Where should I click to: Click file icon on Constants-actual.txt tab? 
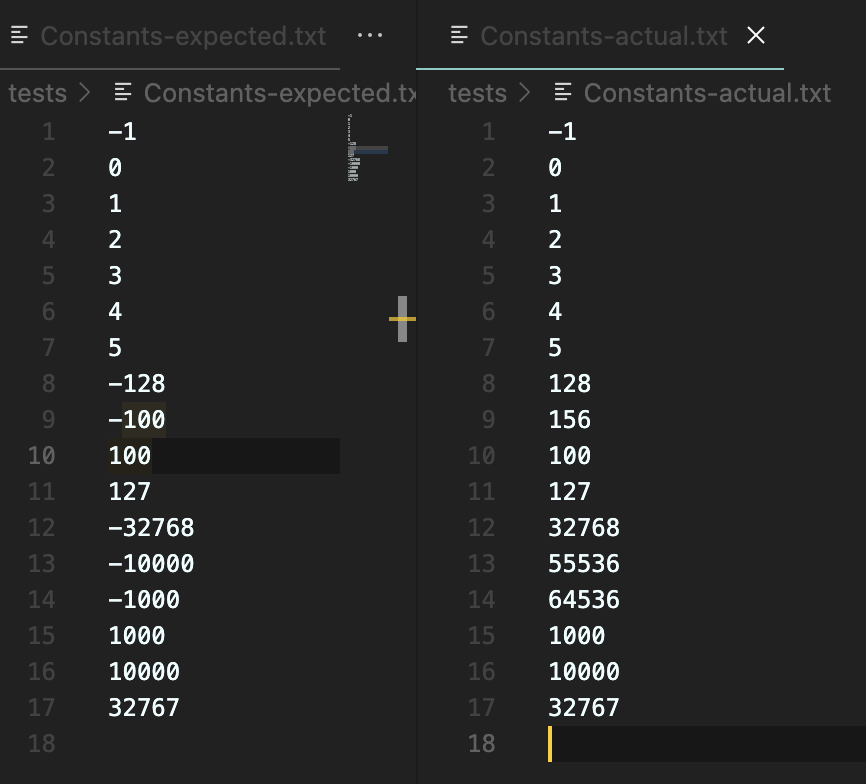(x=460, y=36)
